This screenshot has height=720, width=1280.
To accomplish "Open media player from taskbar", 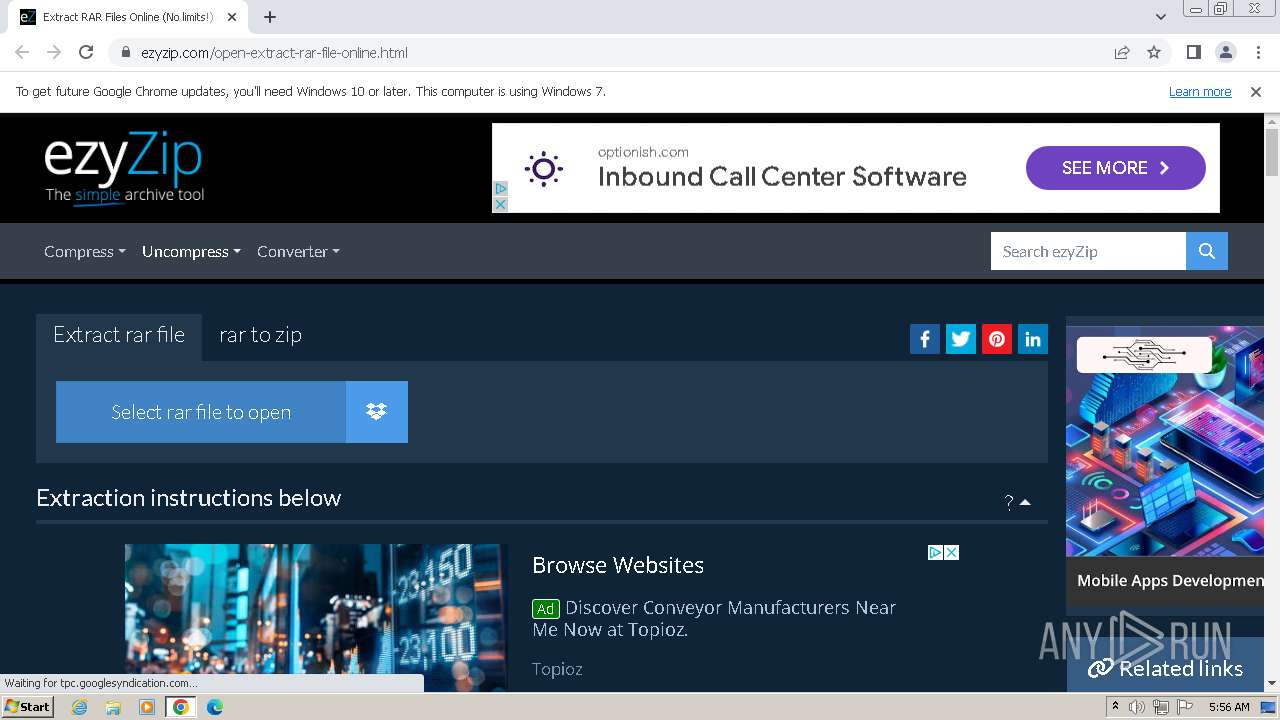I will pos(147,707).
